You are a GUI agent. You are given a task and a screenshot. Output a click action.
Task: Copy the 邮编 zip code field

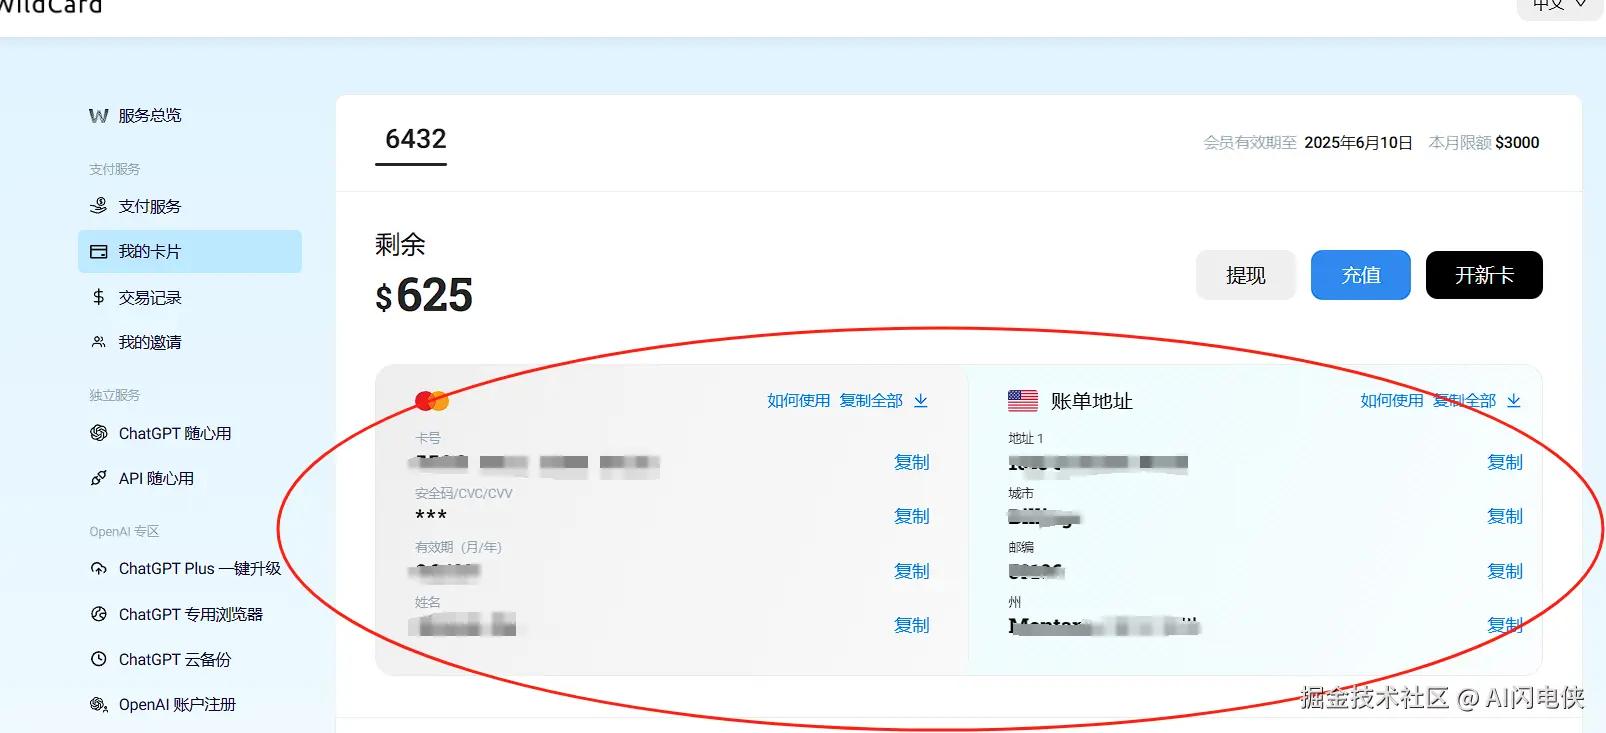[x=1505, y=571]
